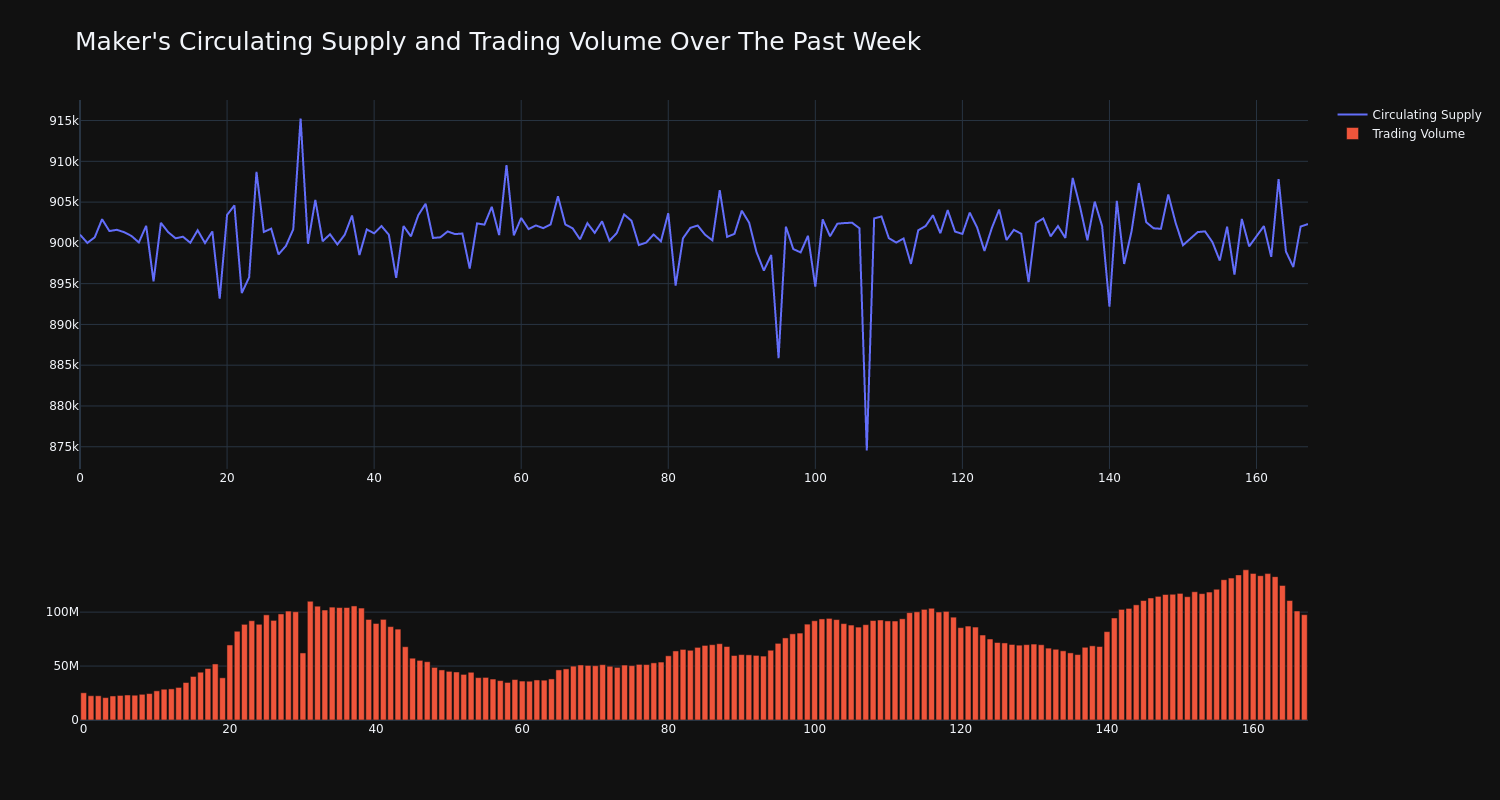The height and width of the screenshot is (800, 1500).
Task: Click the 915k y-axis label
Action: [64, 121]
